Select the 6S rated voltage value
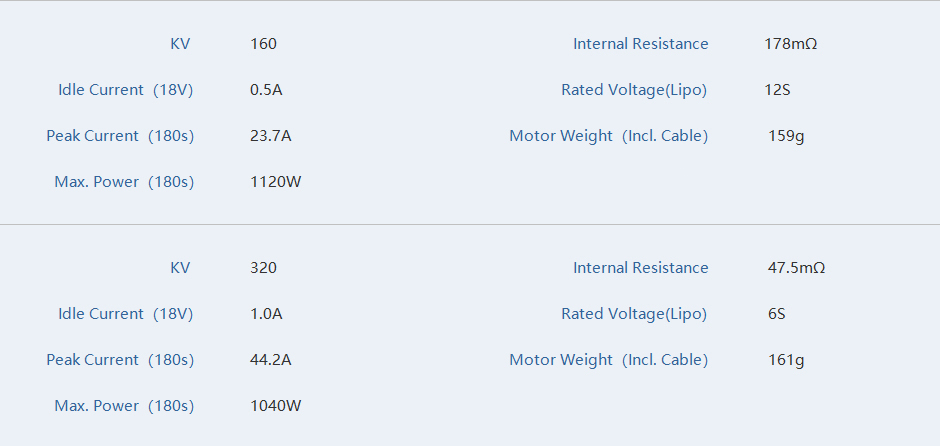The width and height of the screenshot is (940, 446). point(776,314)
